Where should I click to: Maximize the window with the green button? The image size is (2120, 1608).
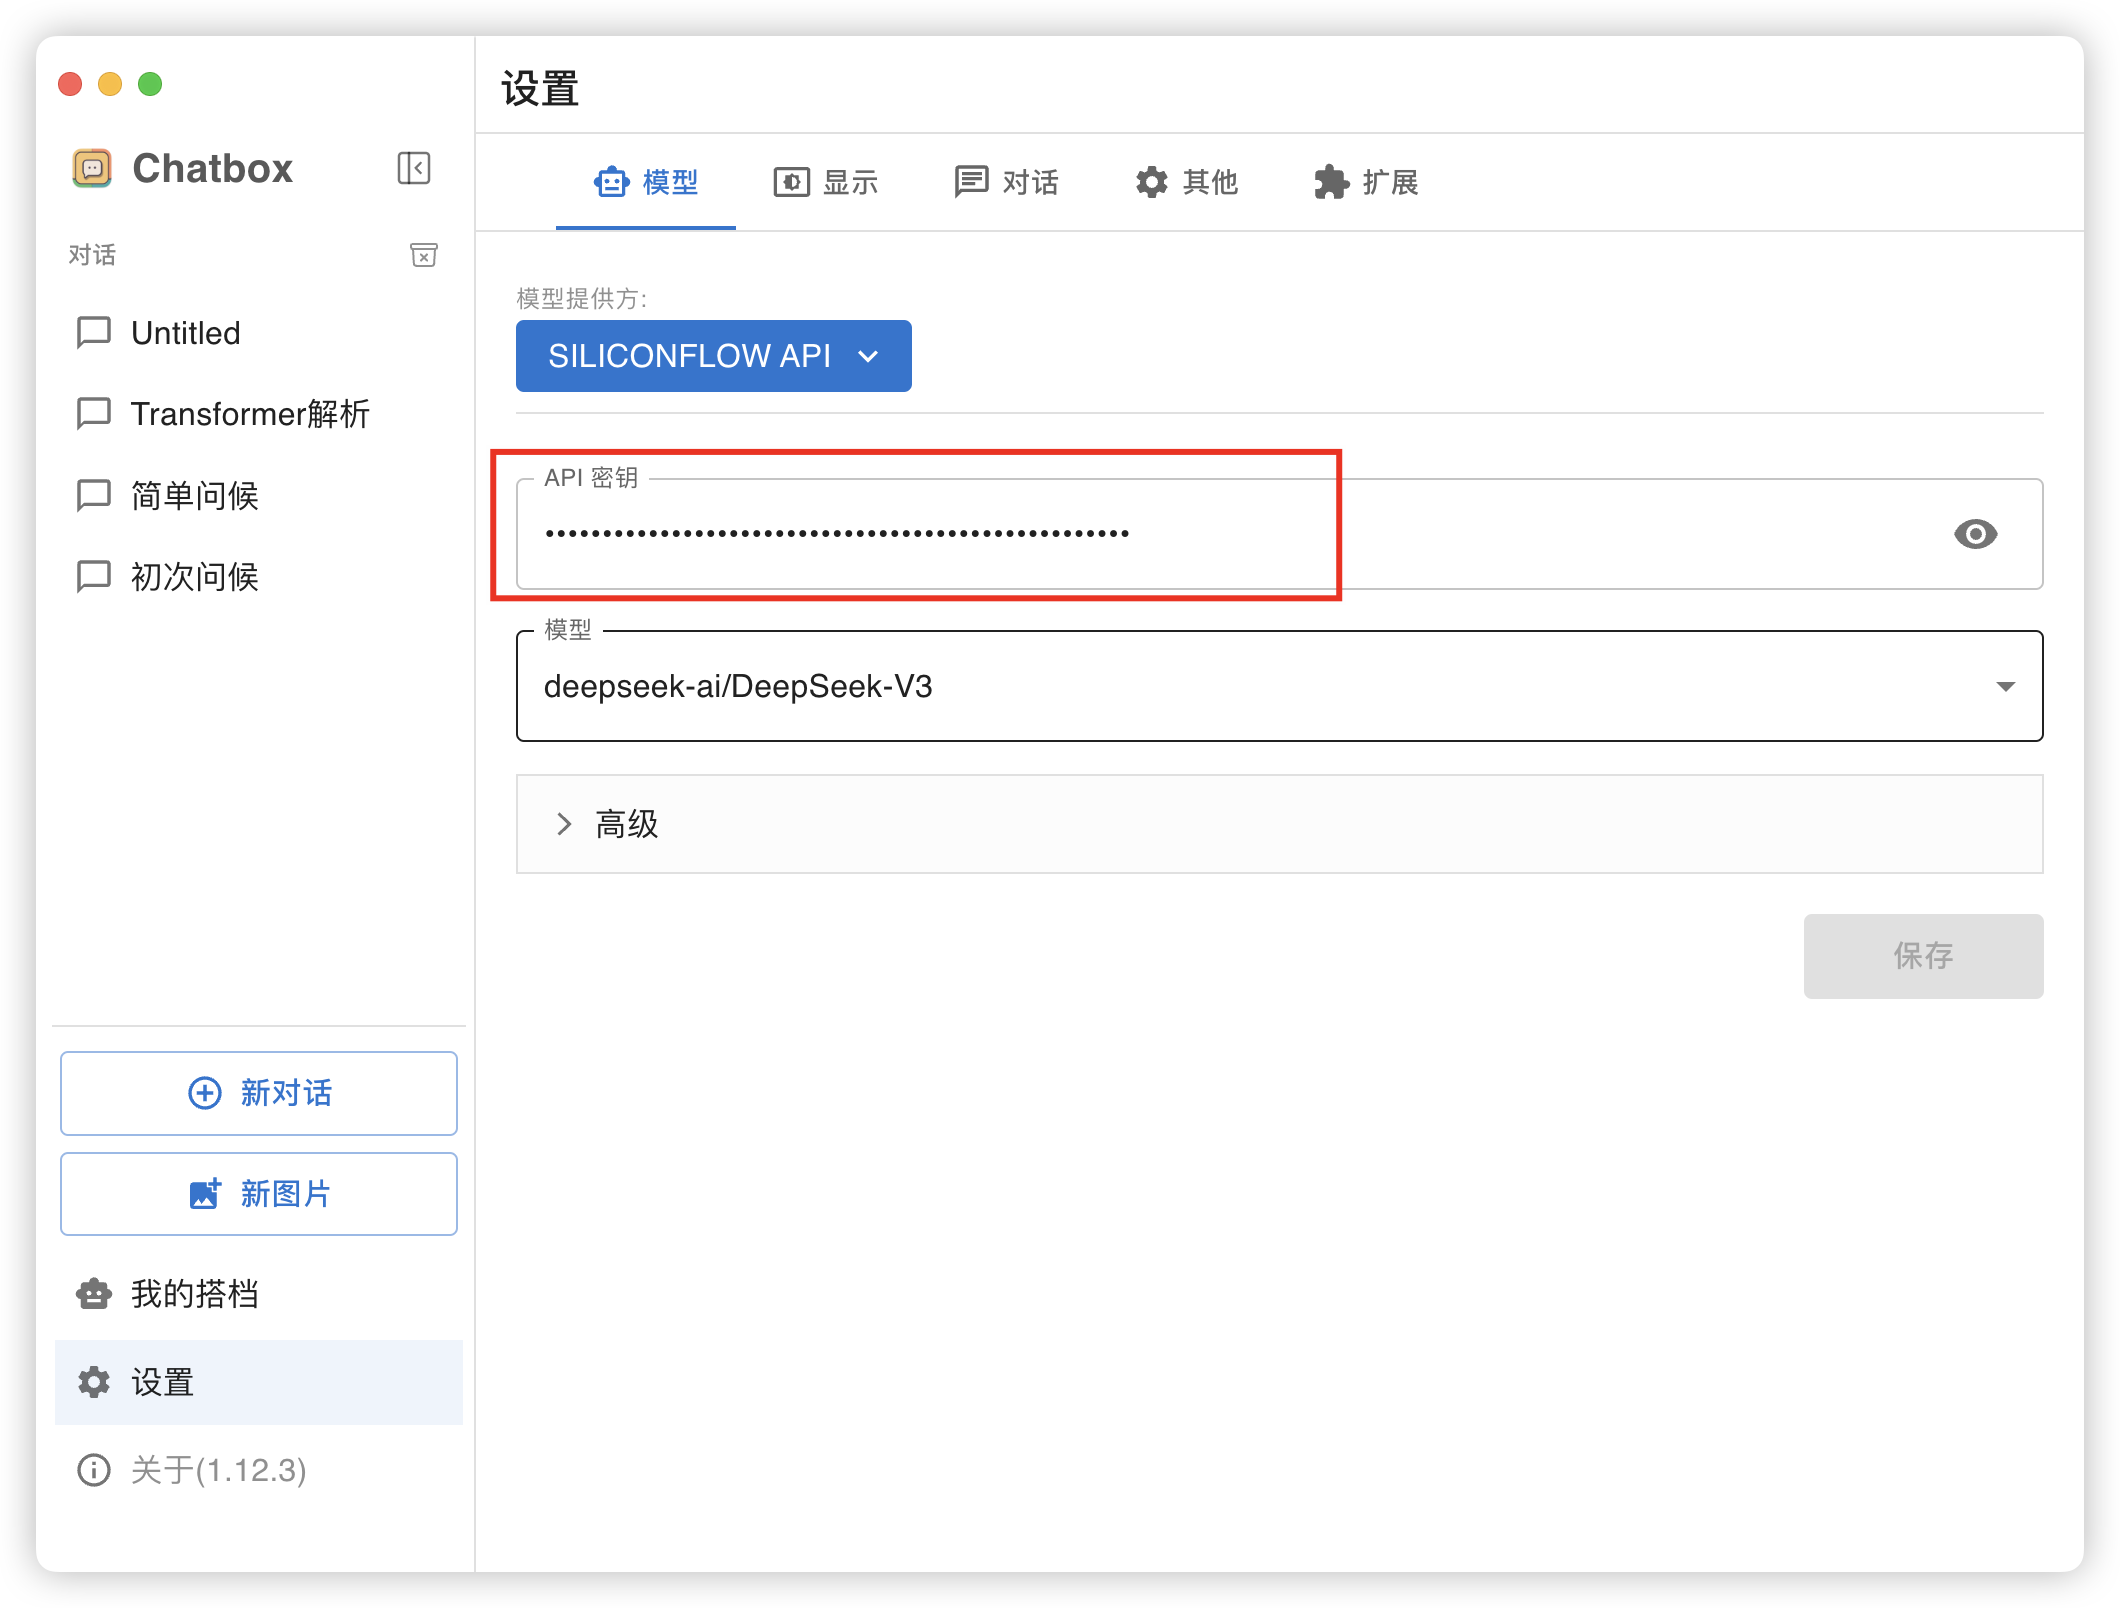tap(150, 84)
